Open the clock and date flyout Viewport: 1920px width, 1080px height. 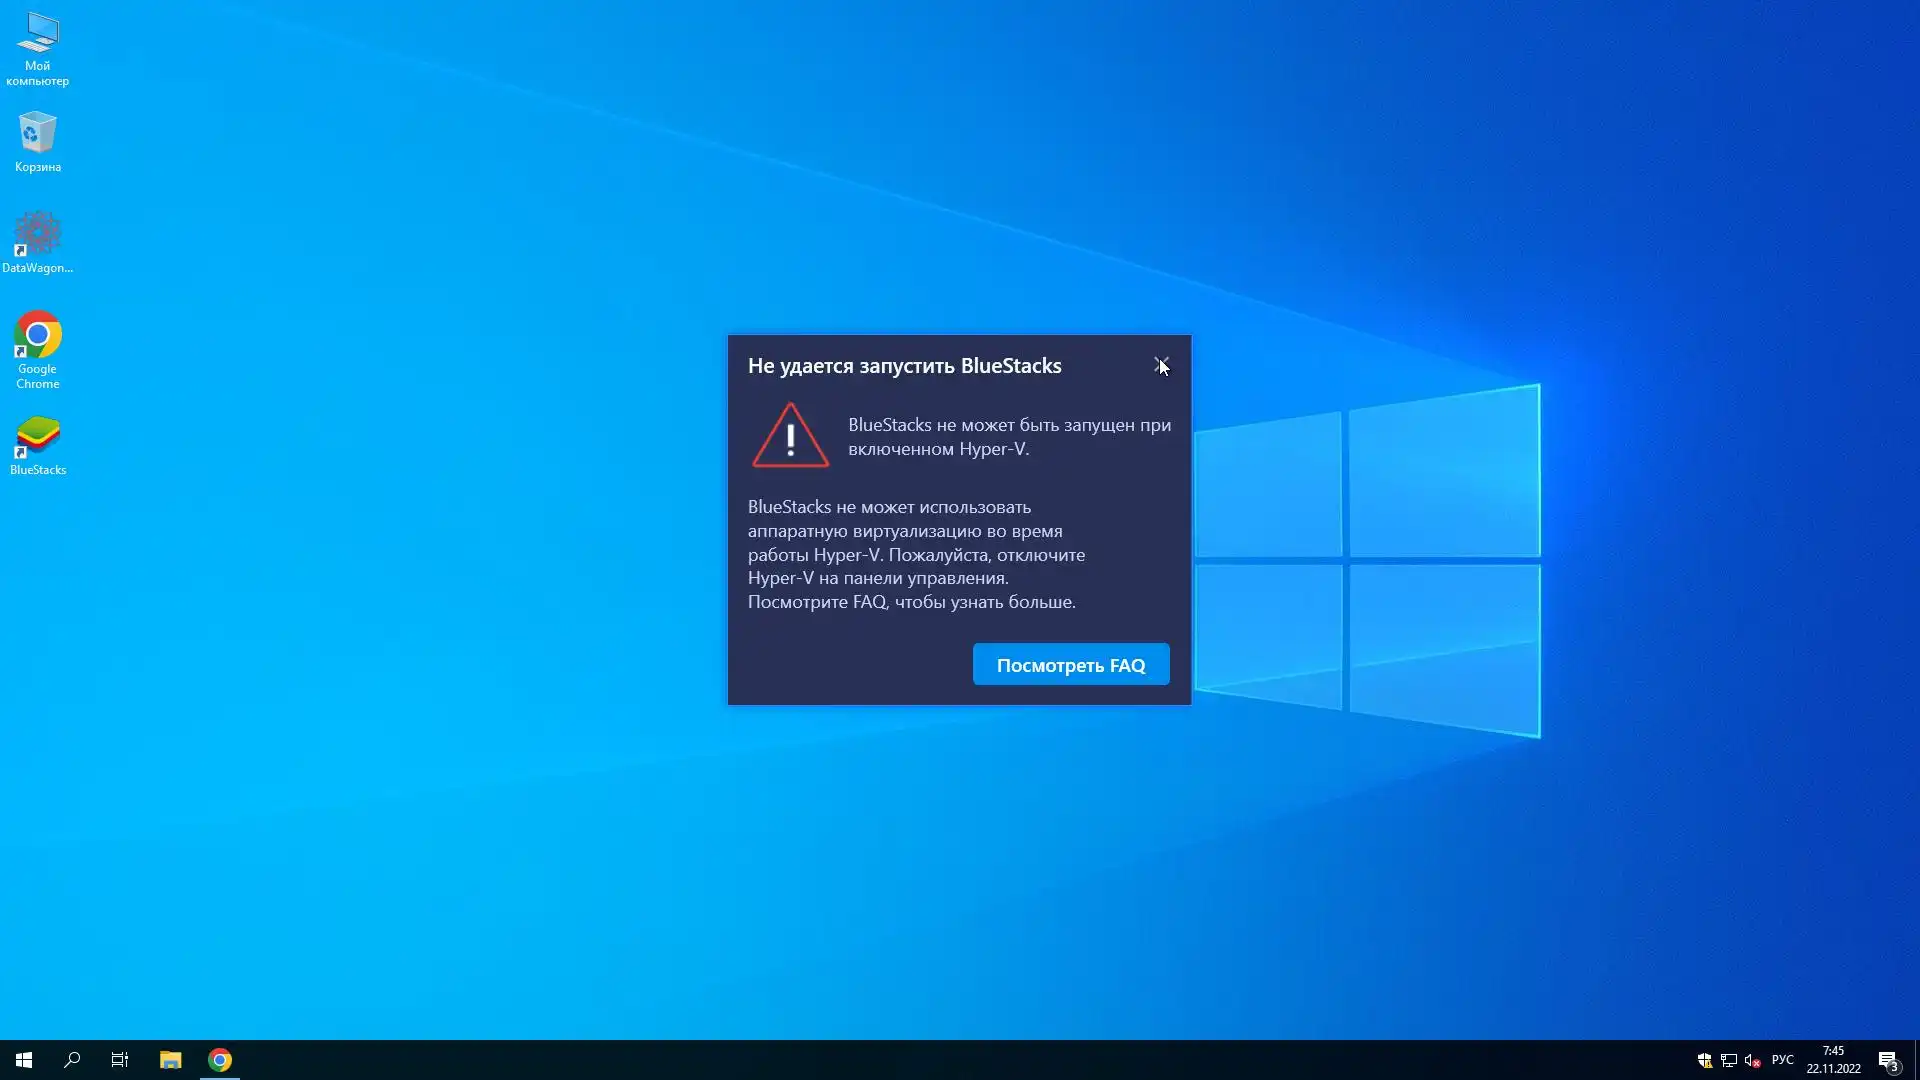click(x=1833, y=1060)
